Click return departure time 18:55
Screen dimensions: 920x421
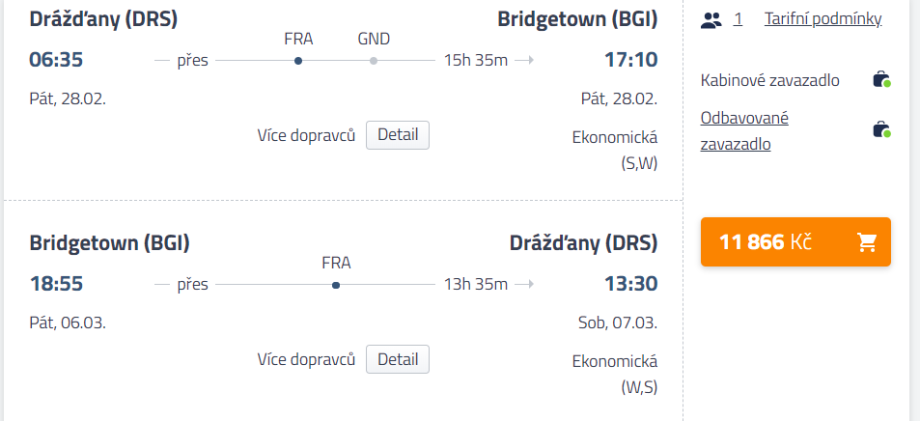[x=56, y=284]
